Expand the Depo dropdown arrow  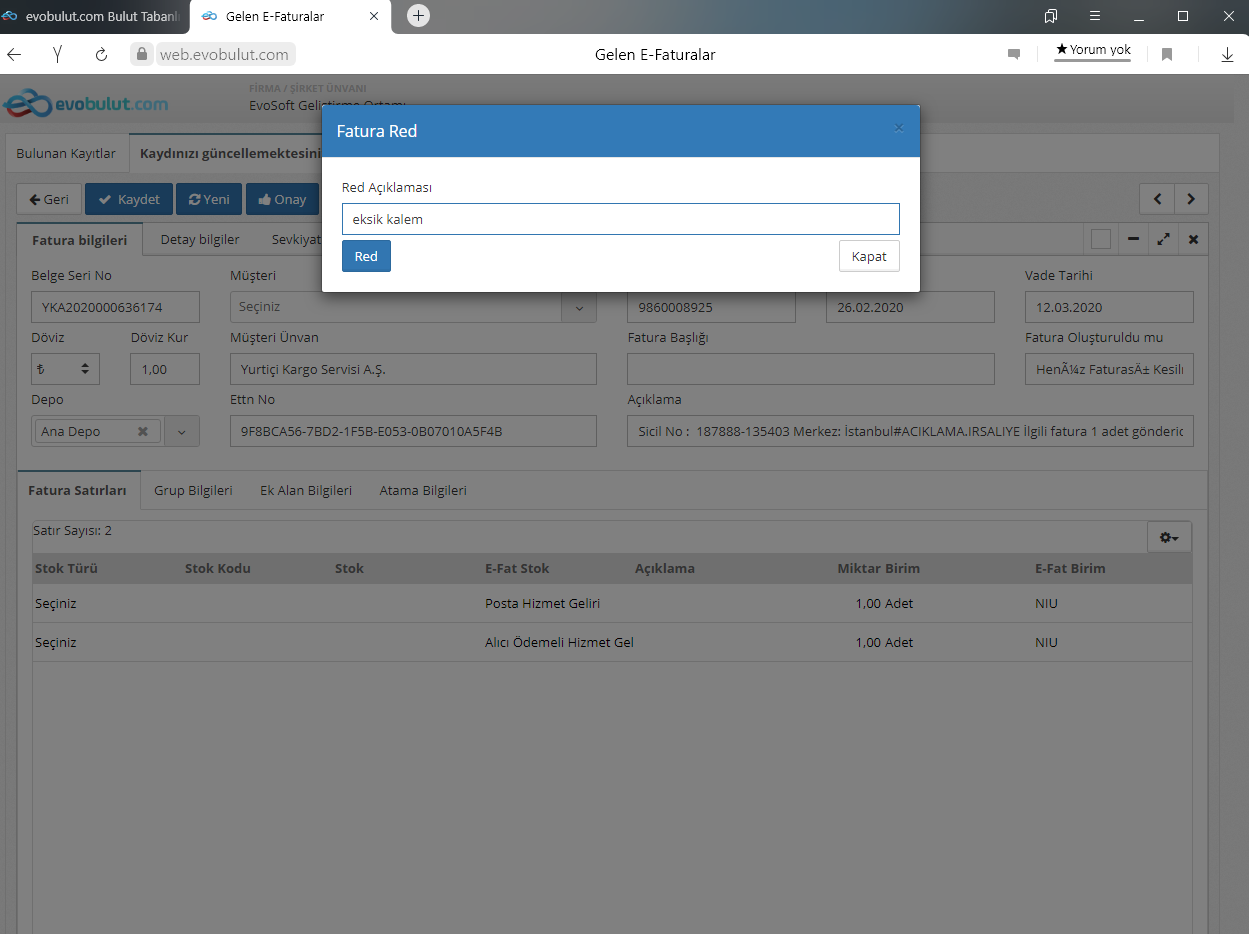(182, 431)
